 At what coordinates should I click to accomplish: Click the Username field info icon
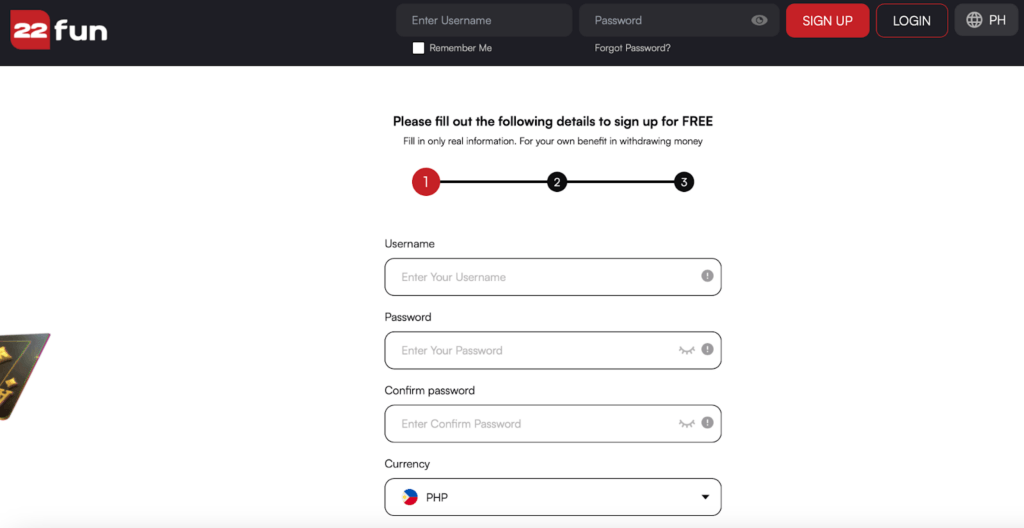[x=707, y=276]
